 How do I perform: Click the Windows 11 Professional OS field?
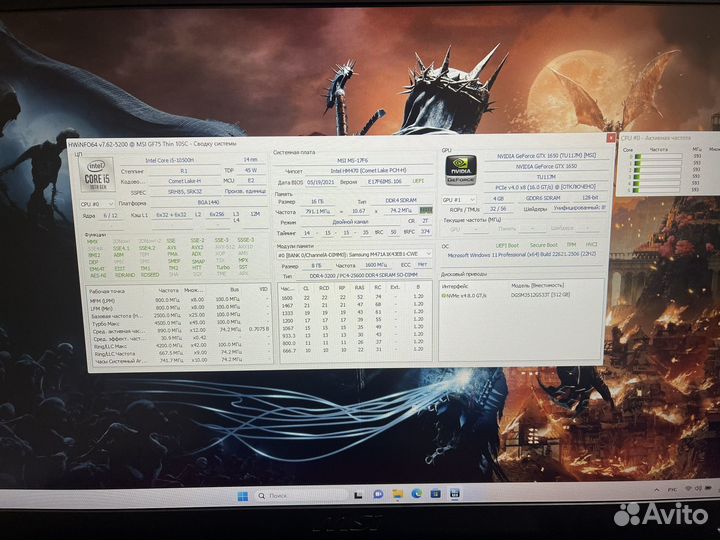click(x=522, y=254)
